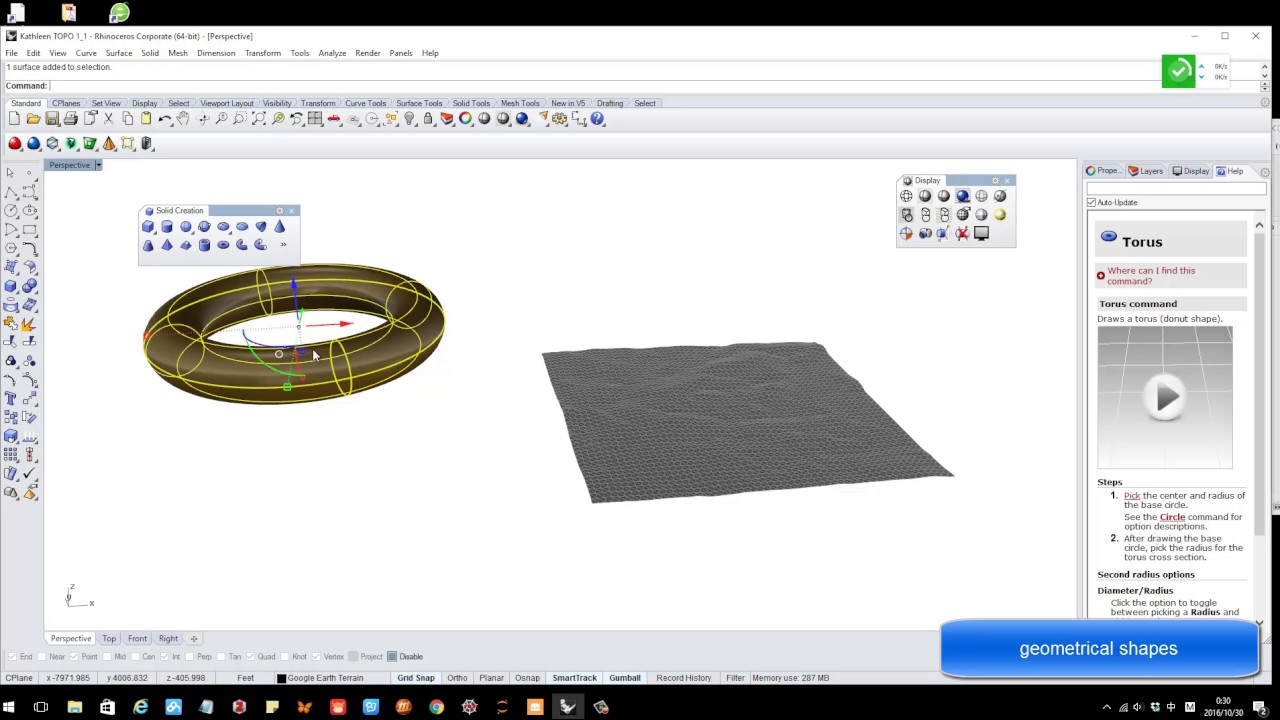The image size is (1280, 720).
Task: Select the Cylinder tool in the Solid Creation panel
Action: tap(167, 227)
